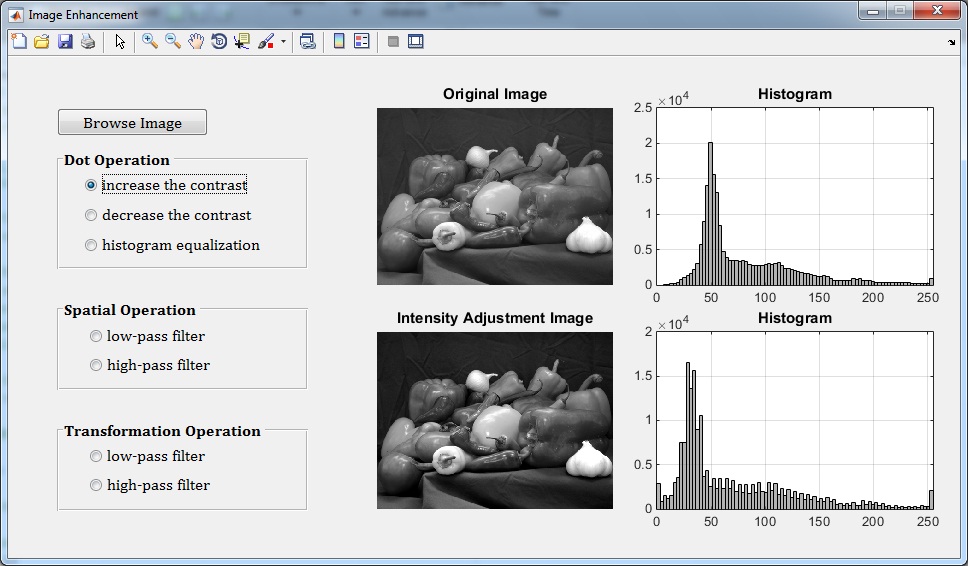Pick Transformation Operation high-pass filter
This screenshot has height=566, width=968.
[97, 485]
